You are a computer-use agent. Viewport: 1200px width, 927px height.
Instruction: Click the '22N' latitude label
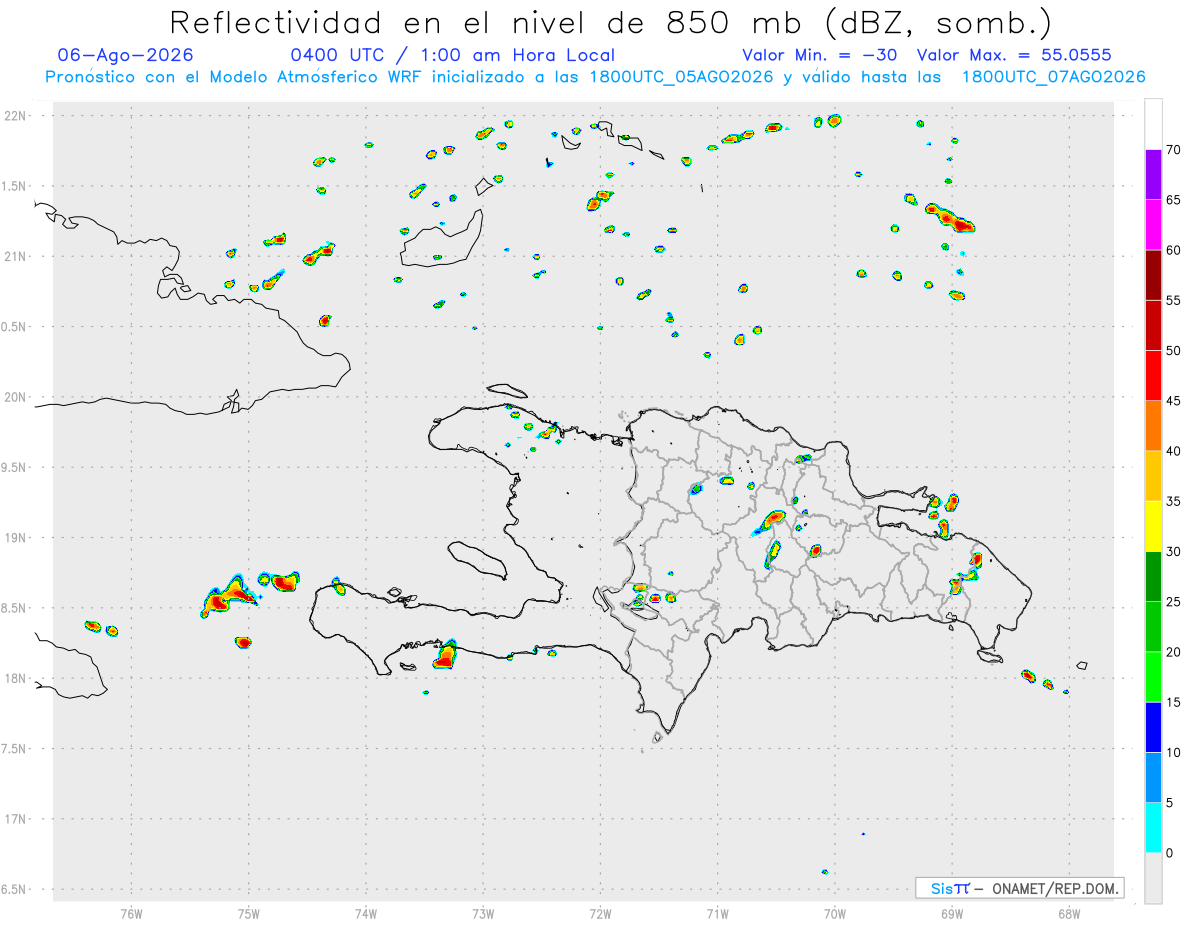click(x=17, y=116)
